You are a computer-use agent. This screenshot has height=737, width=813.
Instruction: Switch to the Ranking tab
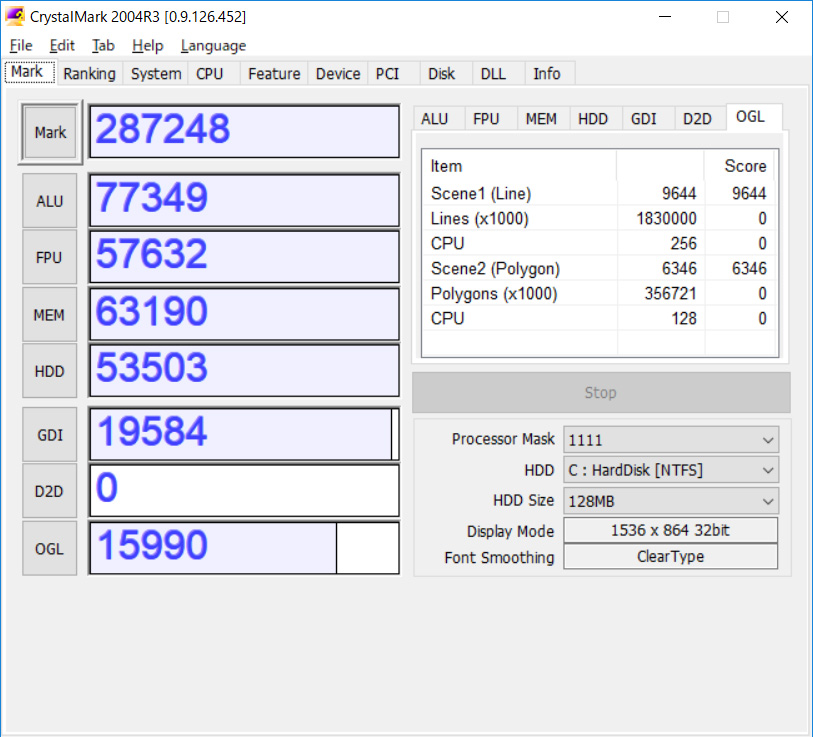pos(89,73)
